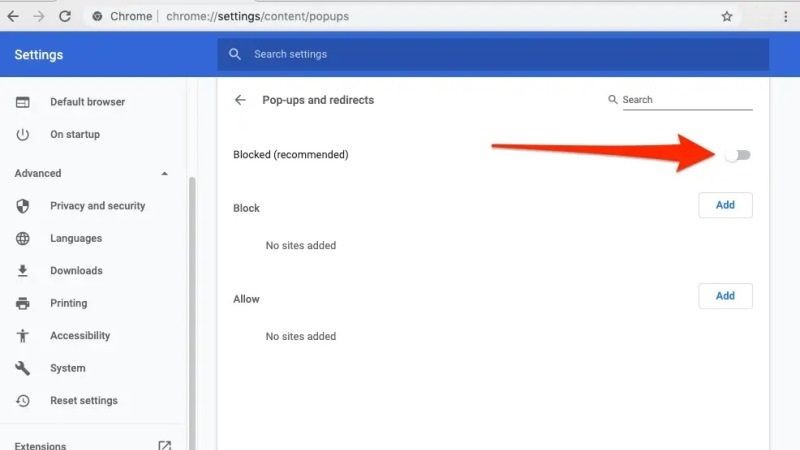This screenshot has width=800, height=450.
Task: Open Default browser settings
Action: tap(87, 102)
